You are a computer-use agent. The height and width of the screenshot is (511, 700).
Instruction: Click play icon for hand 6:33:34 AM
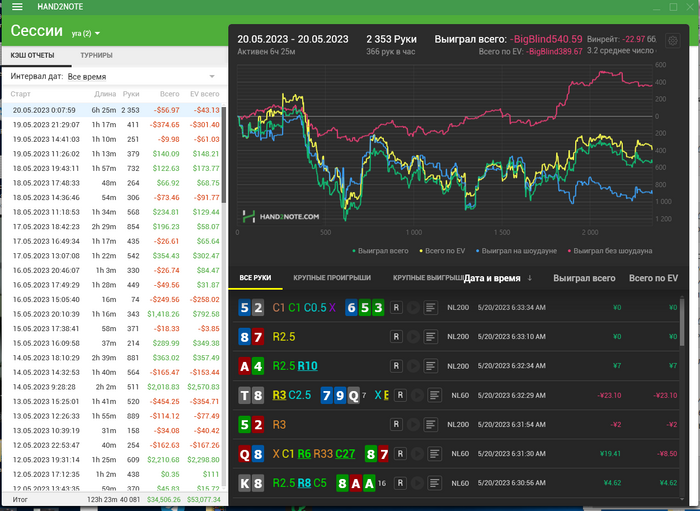tap(413, 307)
